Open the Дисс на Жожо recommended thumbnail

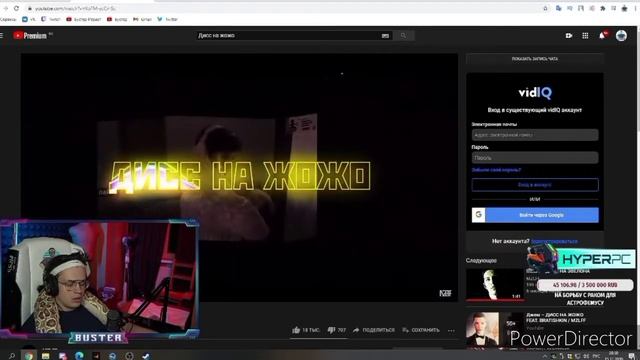click(495, 330)
